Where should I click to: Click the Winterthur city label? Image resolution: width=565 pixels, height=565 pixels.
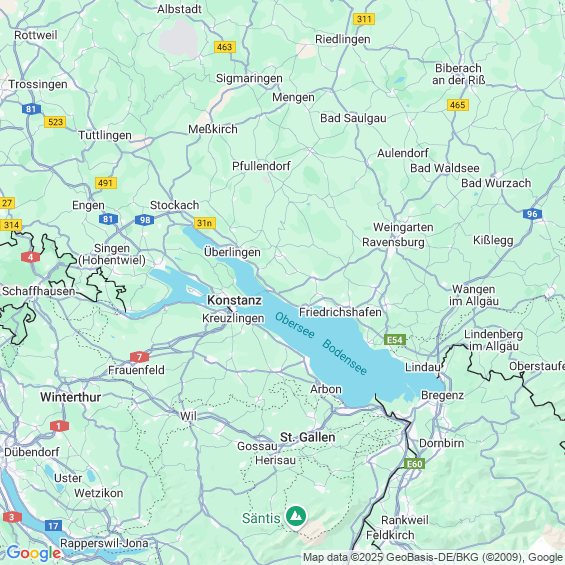coord(71,397)
